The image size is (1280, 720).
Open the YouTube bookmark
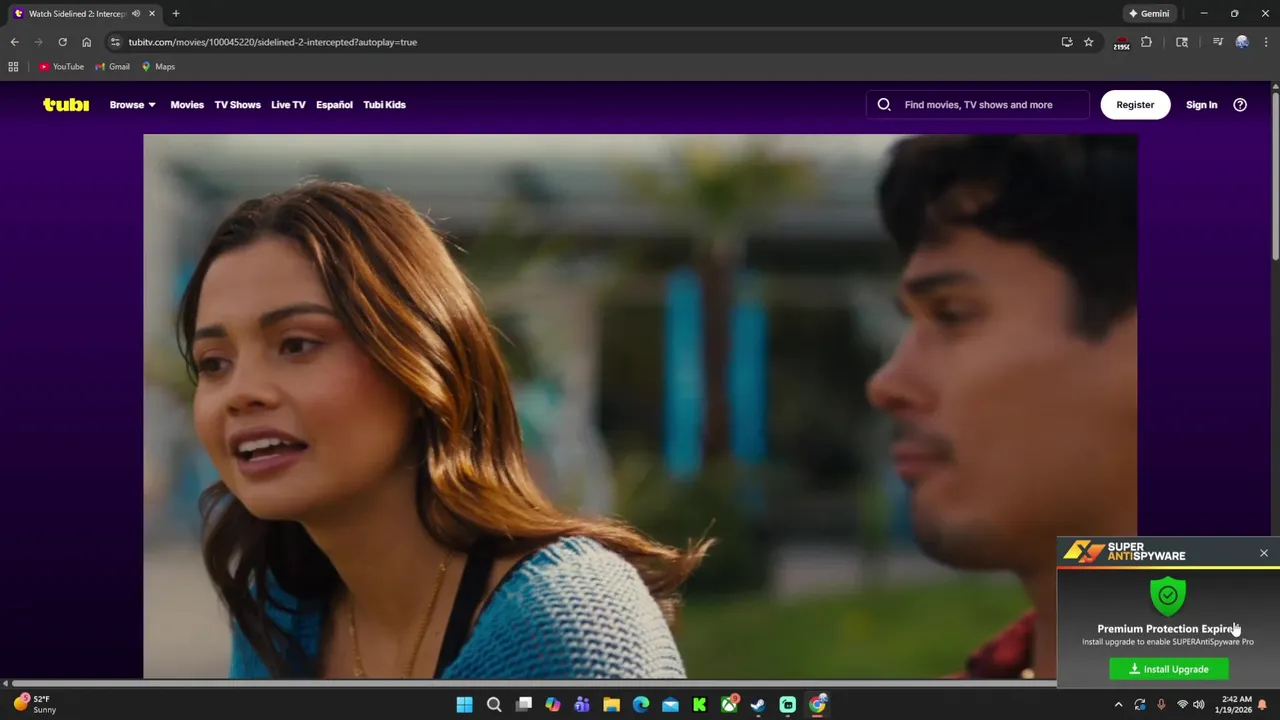coord(61,67)
